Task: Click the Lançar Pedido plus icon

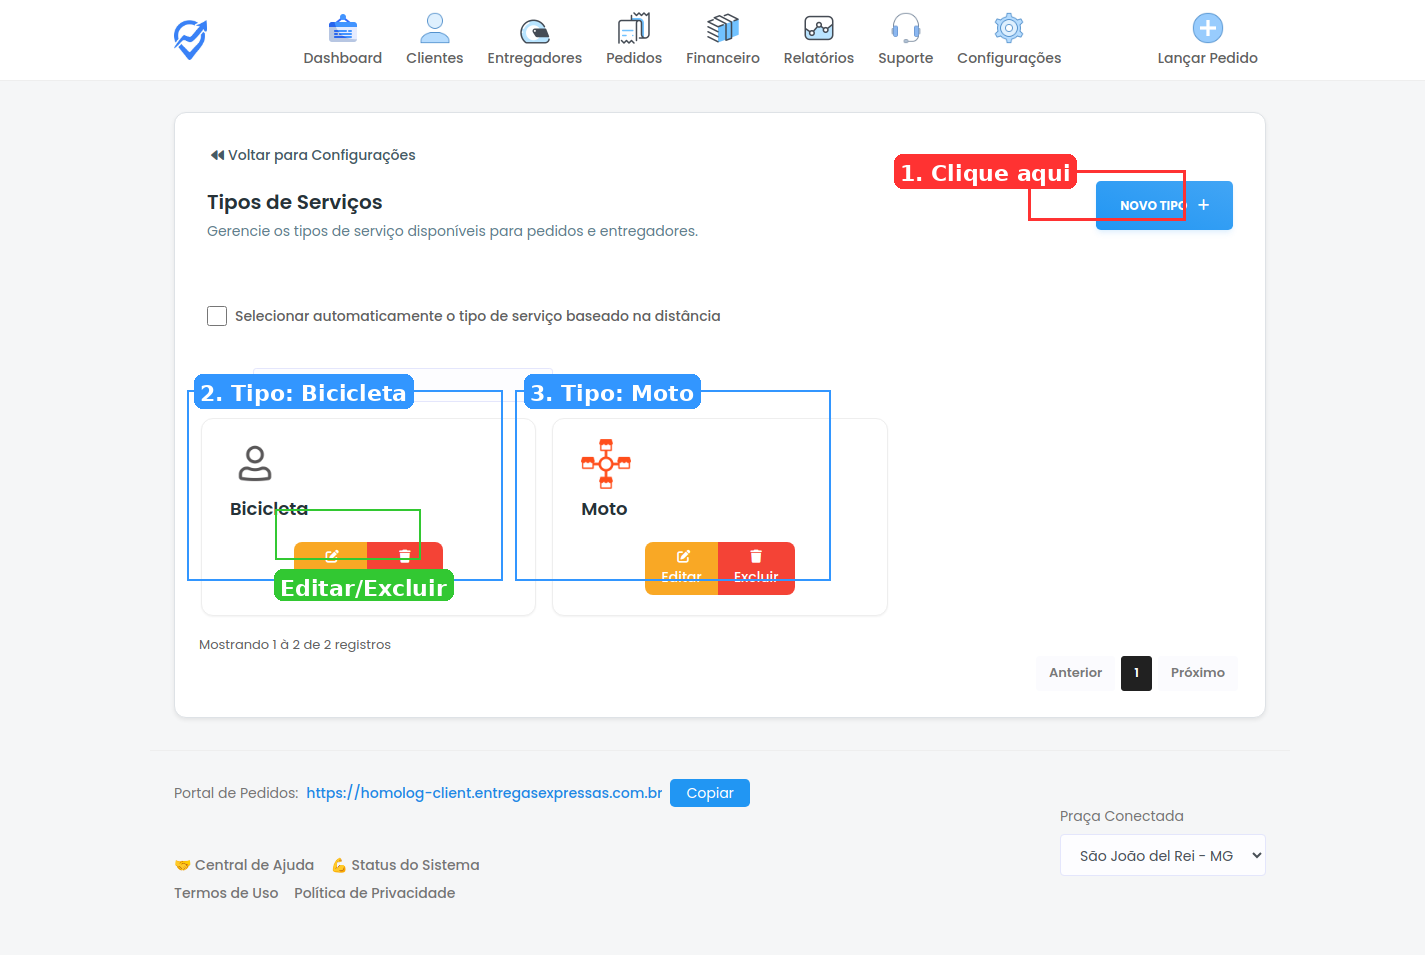Action: coord(1207,28)
